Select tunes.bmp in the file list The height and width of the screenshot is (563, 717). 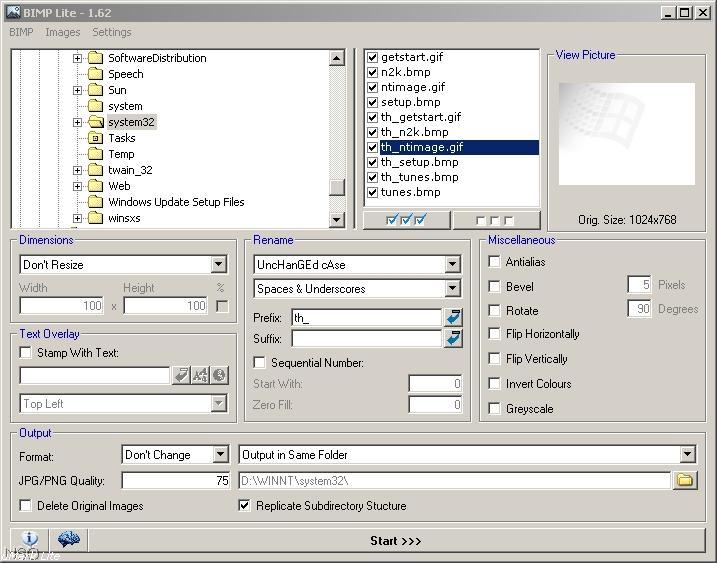click(x=410, y=192)
